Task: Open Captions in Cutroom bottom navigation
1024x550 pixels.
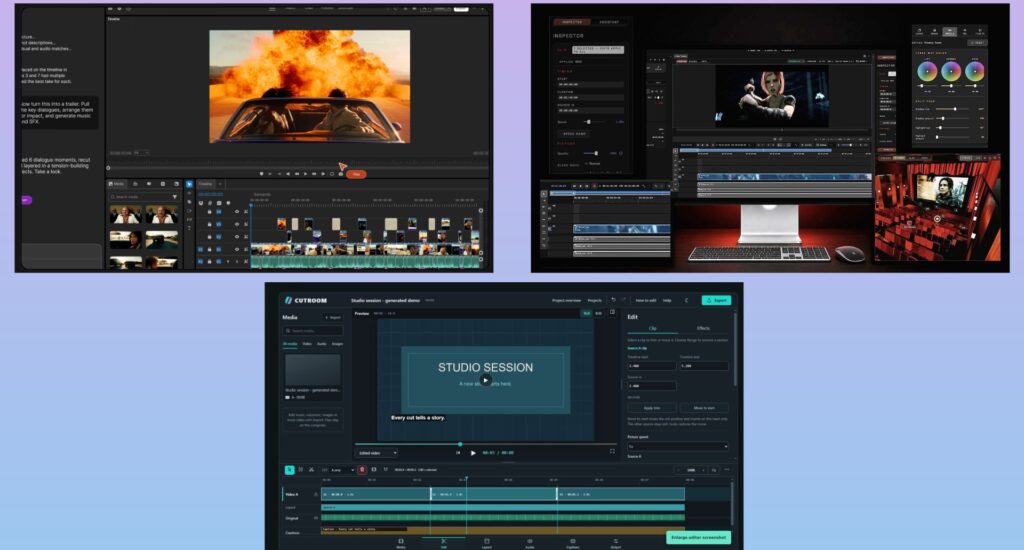Action: pos(573,543)
